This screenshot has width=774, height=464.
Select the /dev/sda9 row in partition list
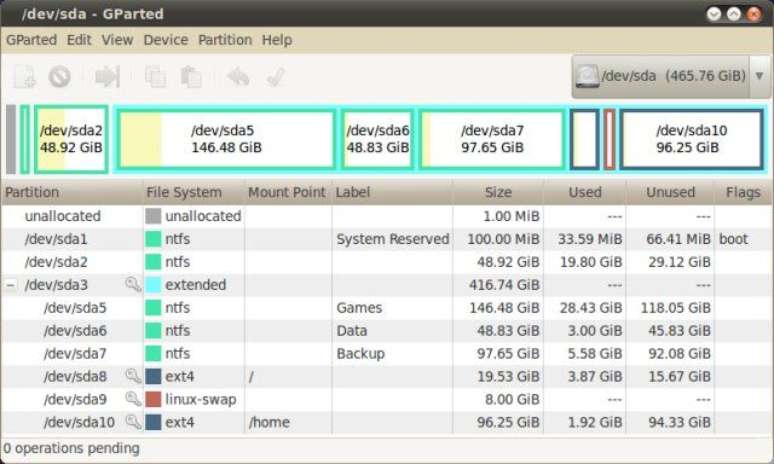pyautogui.click(x=387, y=399)
